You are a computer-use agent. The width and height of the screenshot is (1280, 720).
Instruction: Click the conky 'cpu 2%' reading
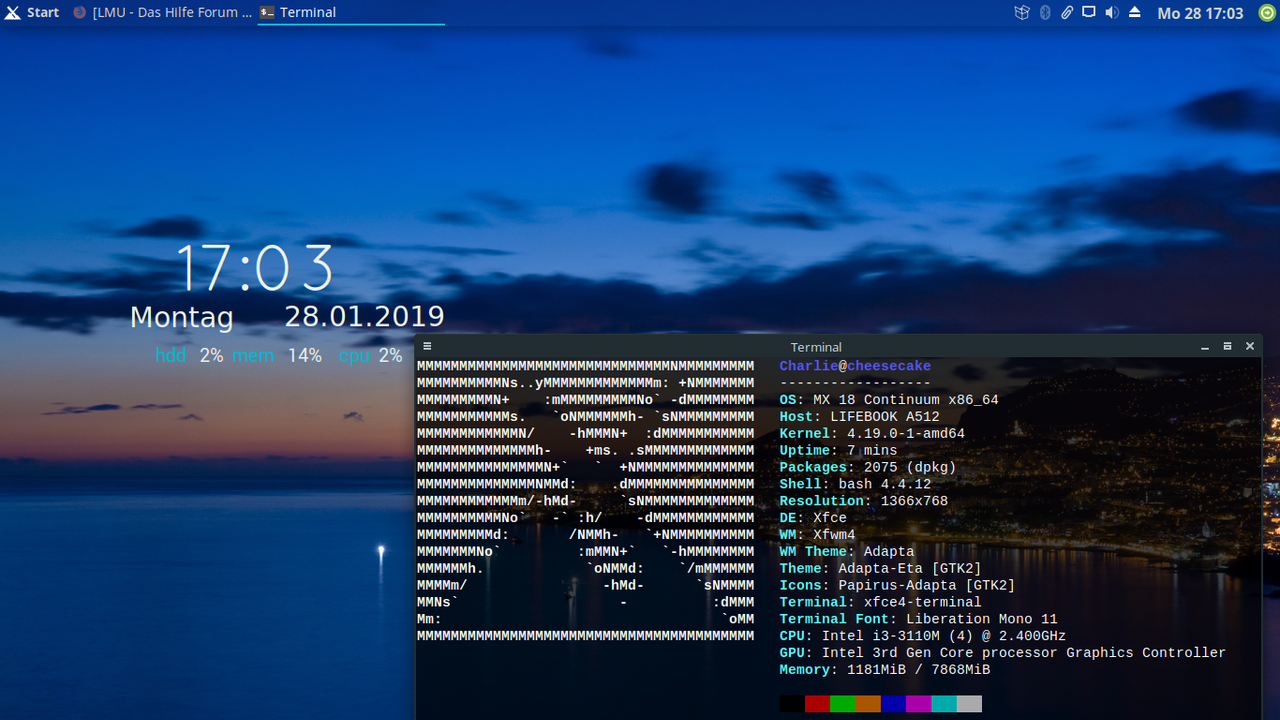point(370,355)
